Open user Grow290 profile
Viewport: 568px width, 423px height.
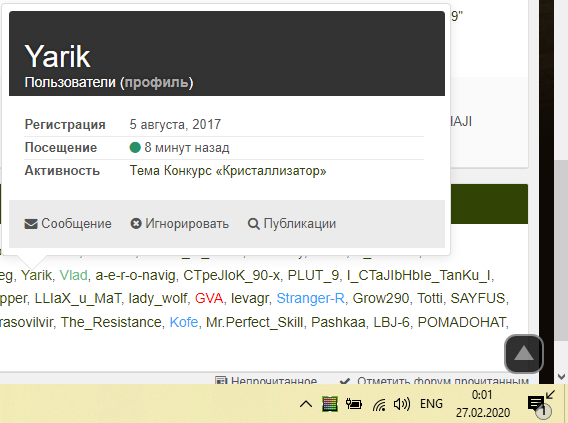click(381, 298)
